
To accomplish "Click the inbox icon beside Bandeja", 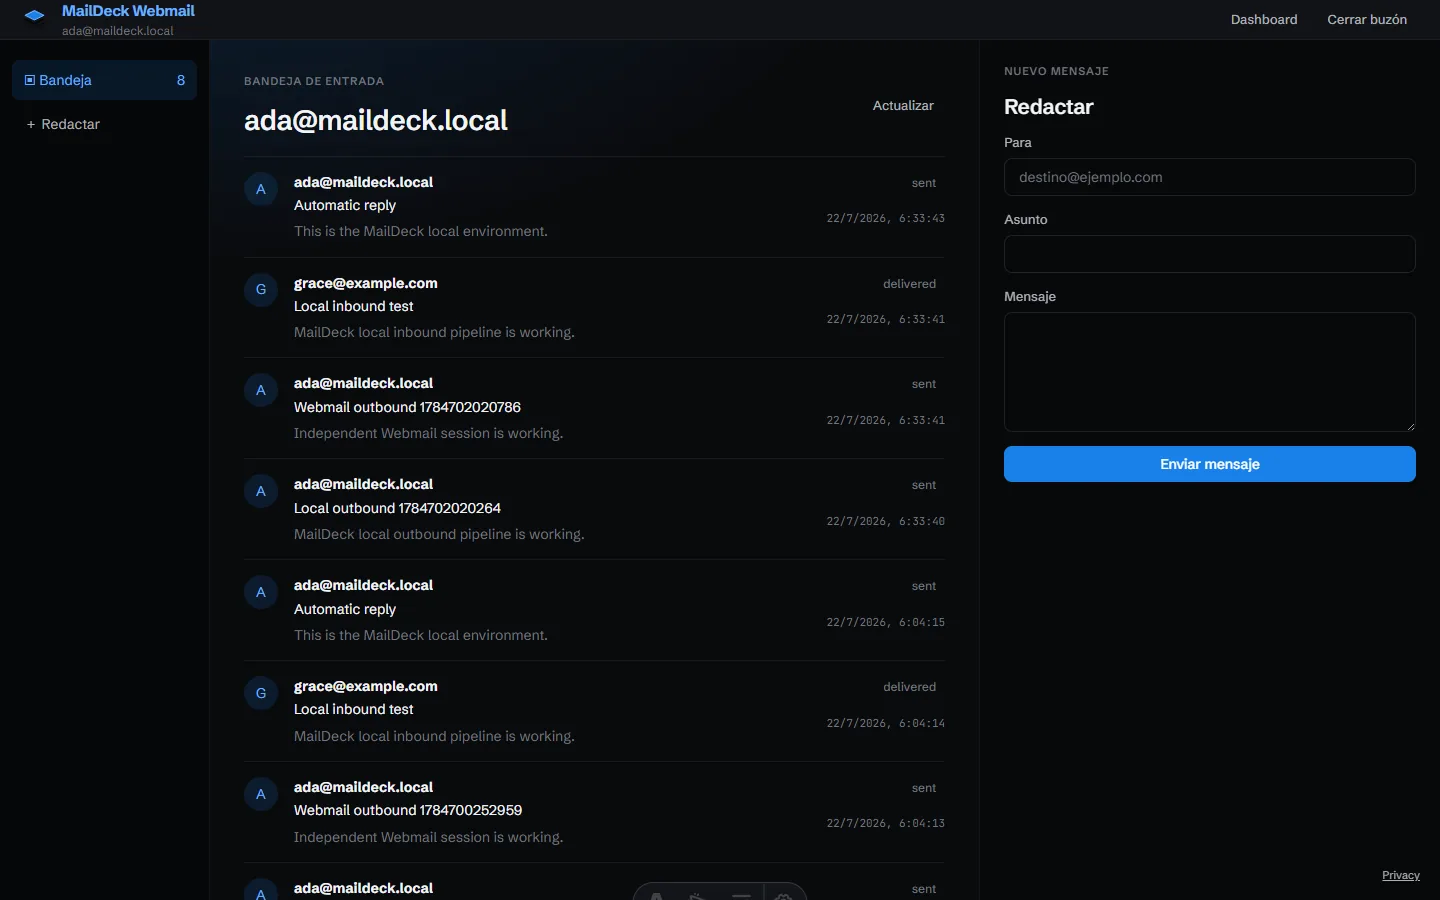I will (x=30, y=80).
